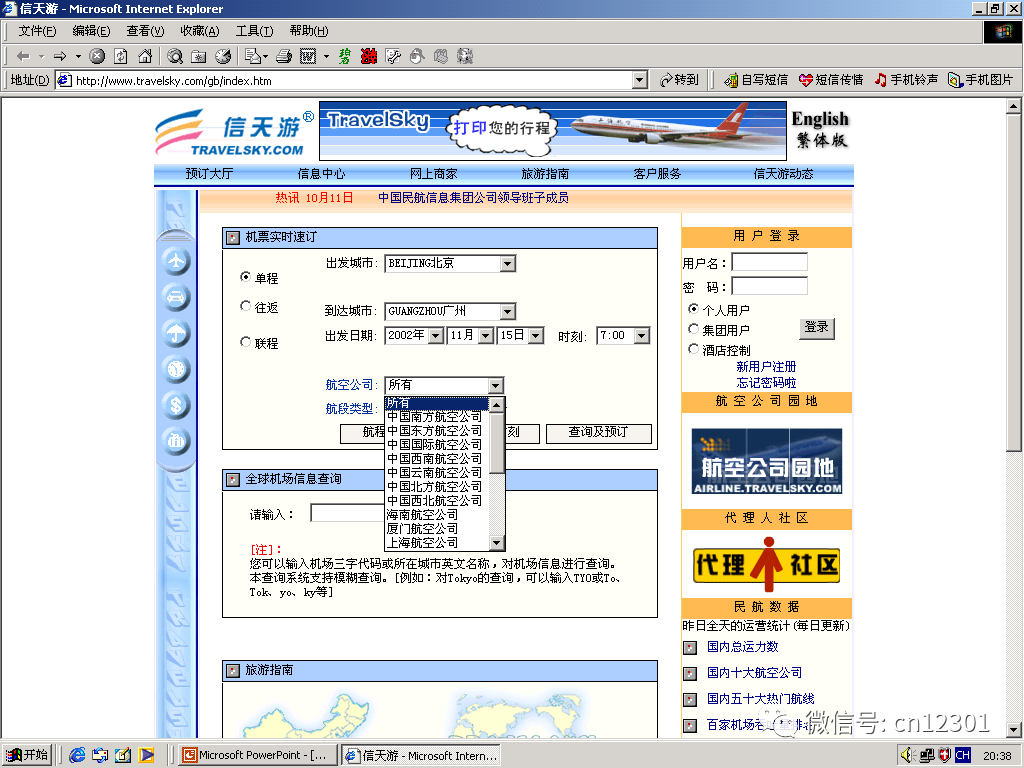Click the car sidebar icon
Viewport: 1024px width, 768px height.
(176, 297)
